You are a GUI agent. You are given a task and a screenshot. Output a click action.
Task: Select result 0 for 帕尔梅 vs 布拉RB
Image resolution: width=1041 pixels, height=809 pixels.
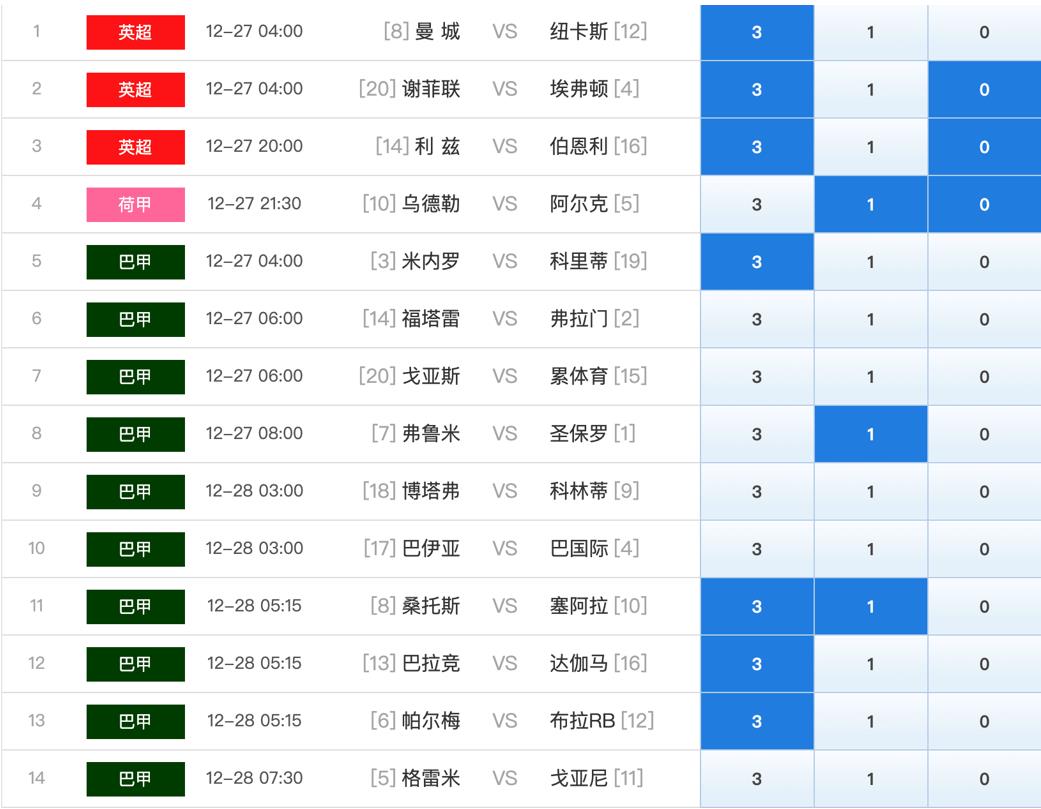985,721
